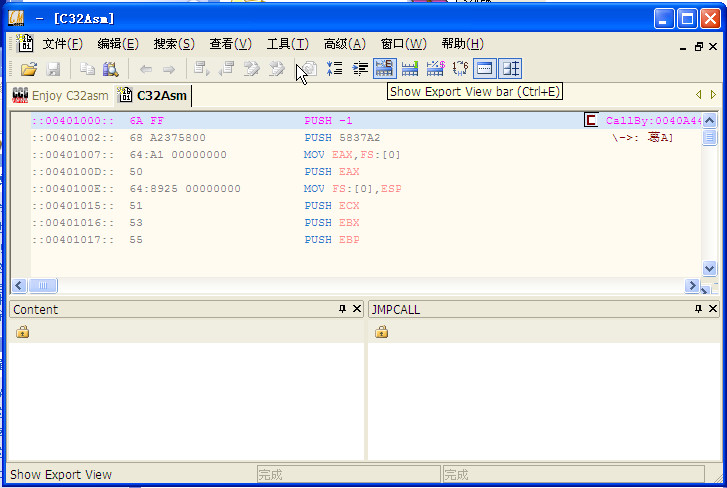Open the 文件(F) menu
The image size is (727, 488).
pos(63,44)
